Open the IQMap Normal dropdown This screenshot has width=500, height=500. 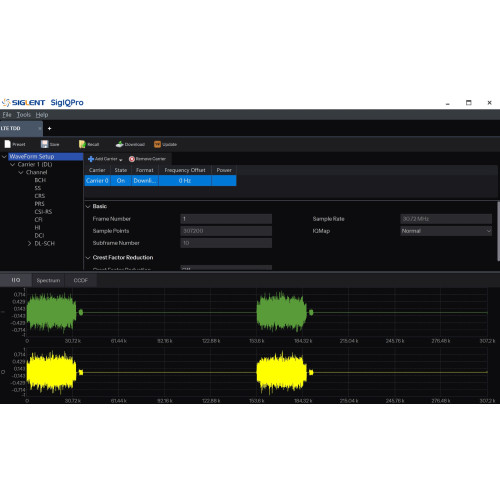coord(446,231)
